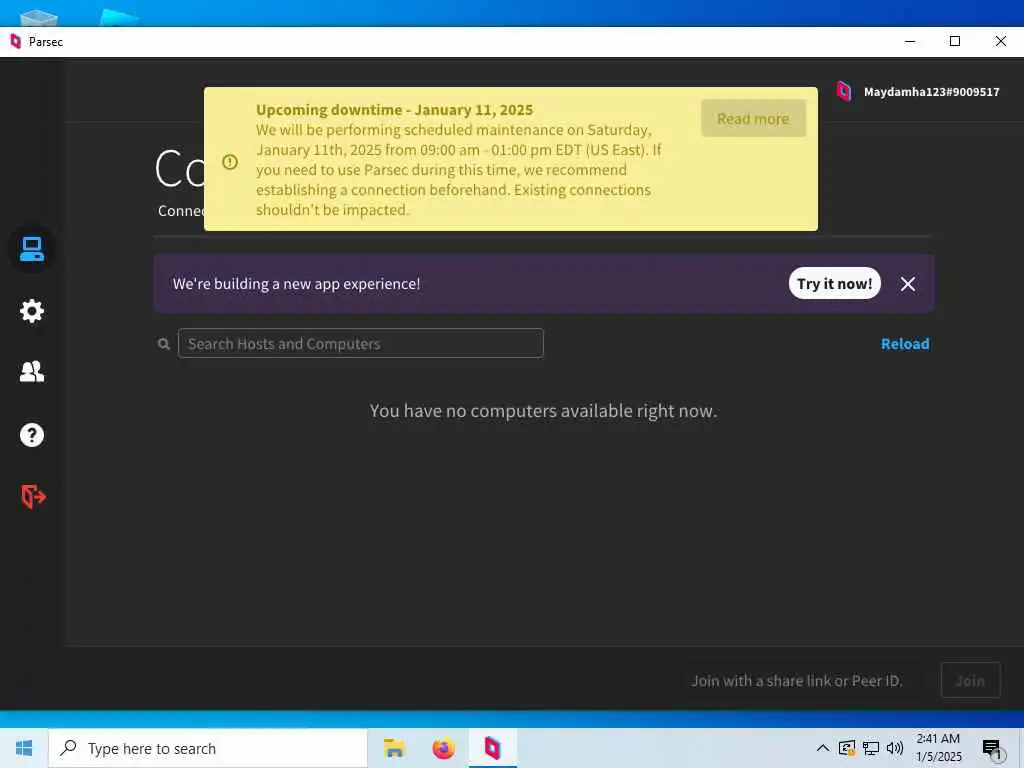Open the Computers tab in the sidebar
The height and width of the screenshot is (768, 1024).
click(x=31, y=249)
